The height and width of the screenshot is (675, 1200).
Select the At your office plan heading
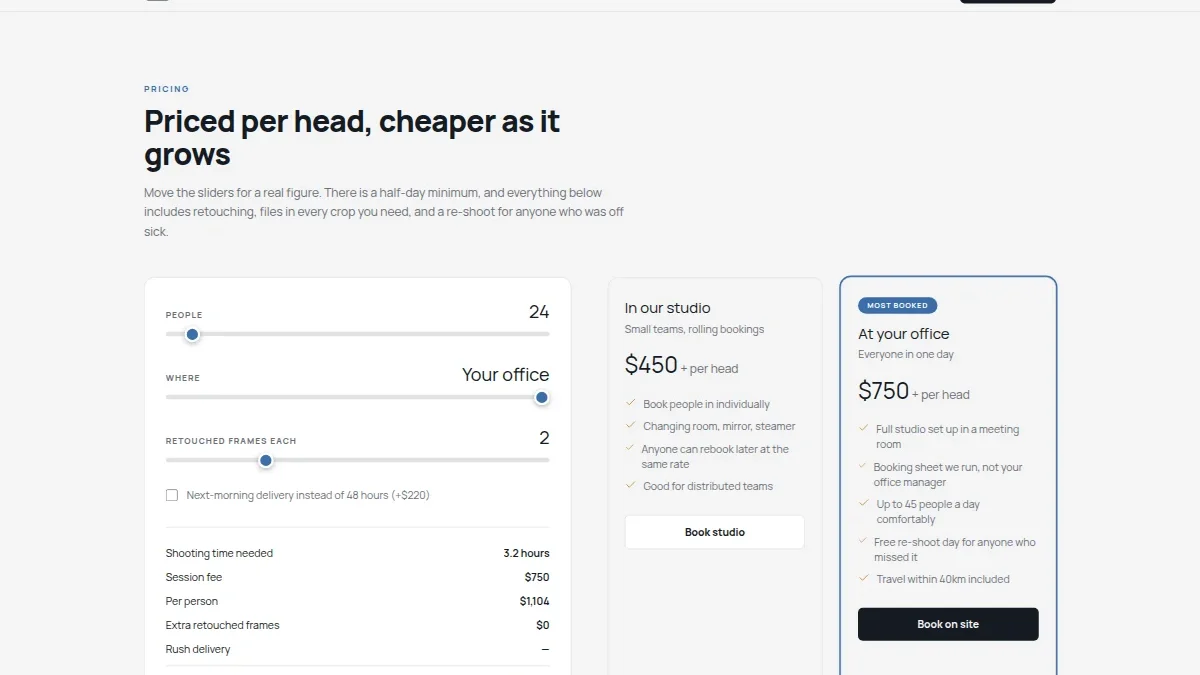(x=904, y=334)
